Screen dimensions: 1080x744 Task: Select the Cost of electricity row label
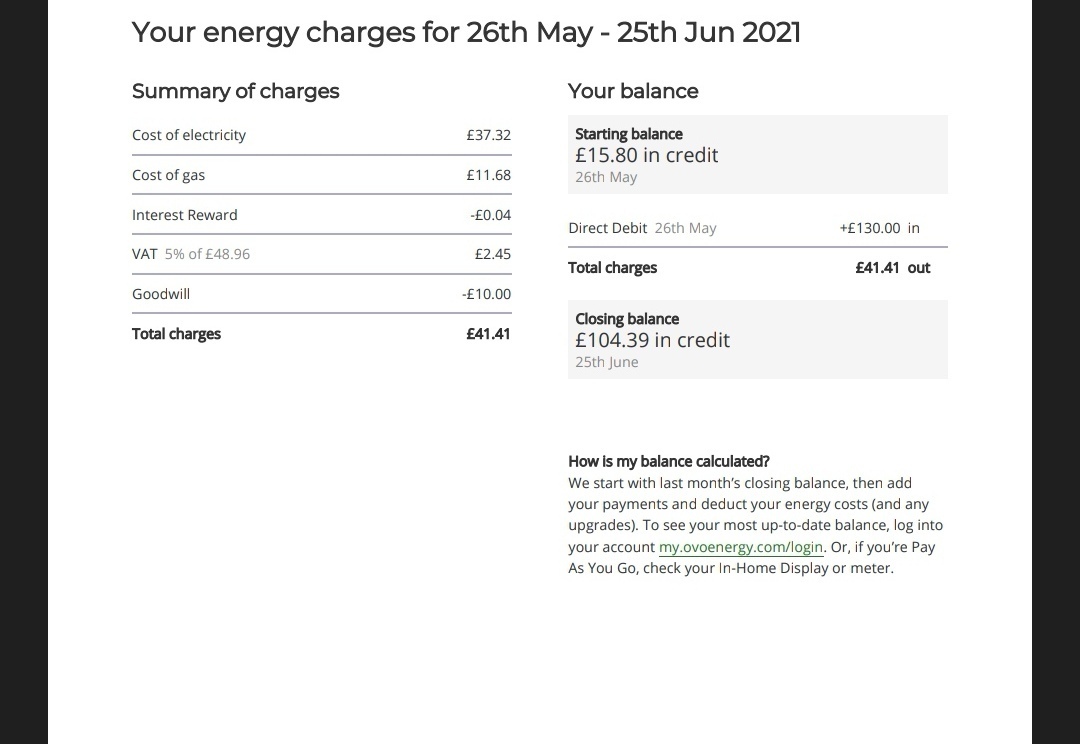click(189, 135)
